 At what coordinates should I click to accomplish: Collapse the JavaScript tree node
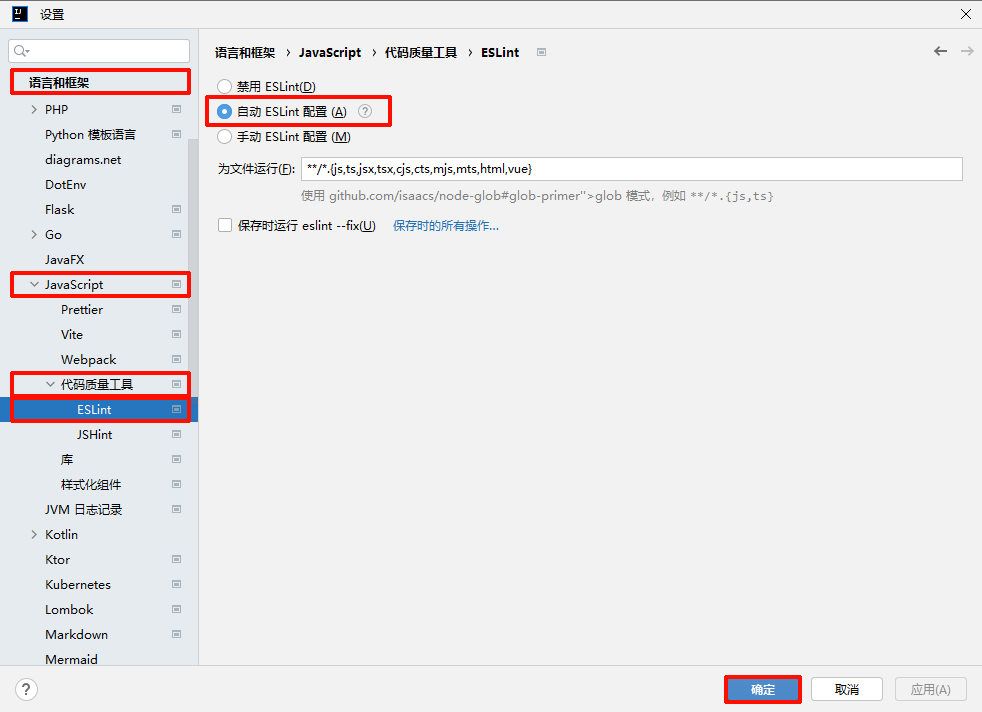[34, 285]
